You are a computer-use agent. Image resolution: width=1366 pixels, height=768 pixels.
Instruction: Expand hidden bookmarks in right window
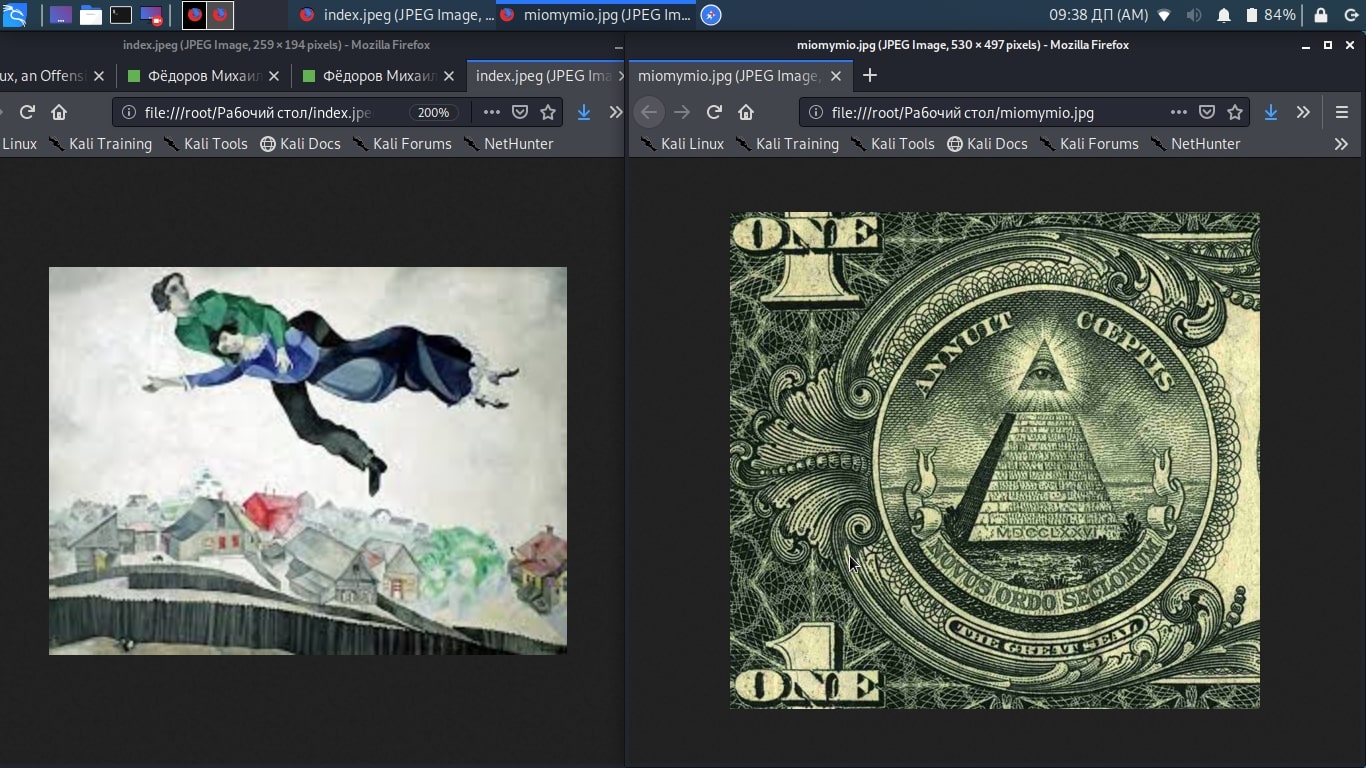coord(1341,144)
